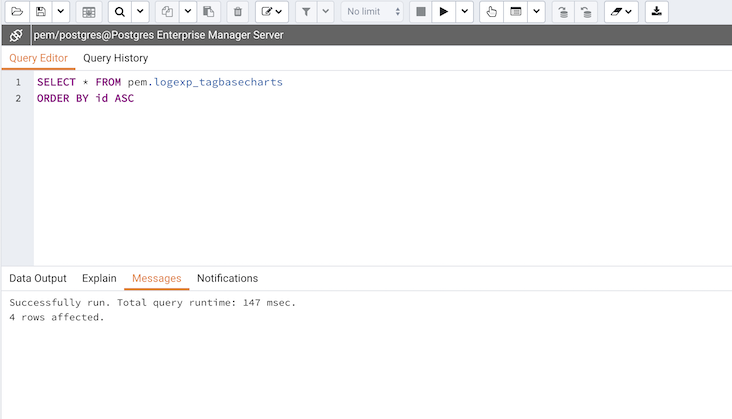Open the No limit rows selector
Image resolution: width=732 pixels, height=419 pixels.
point(373,12)
